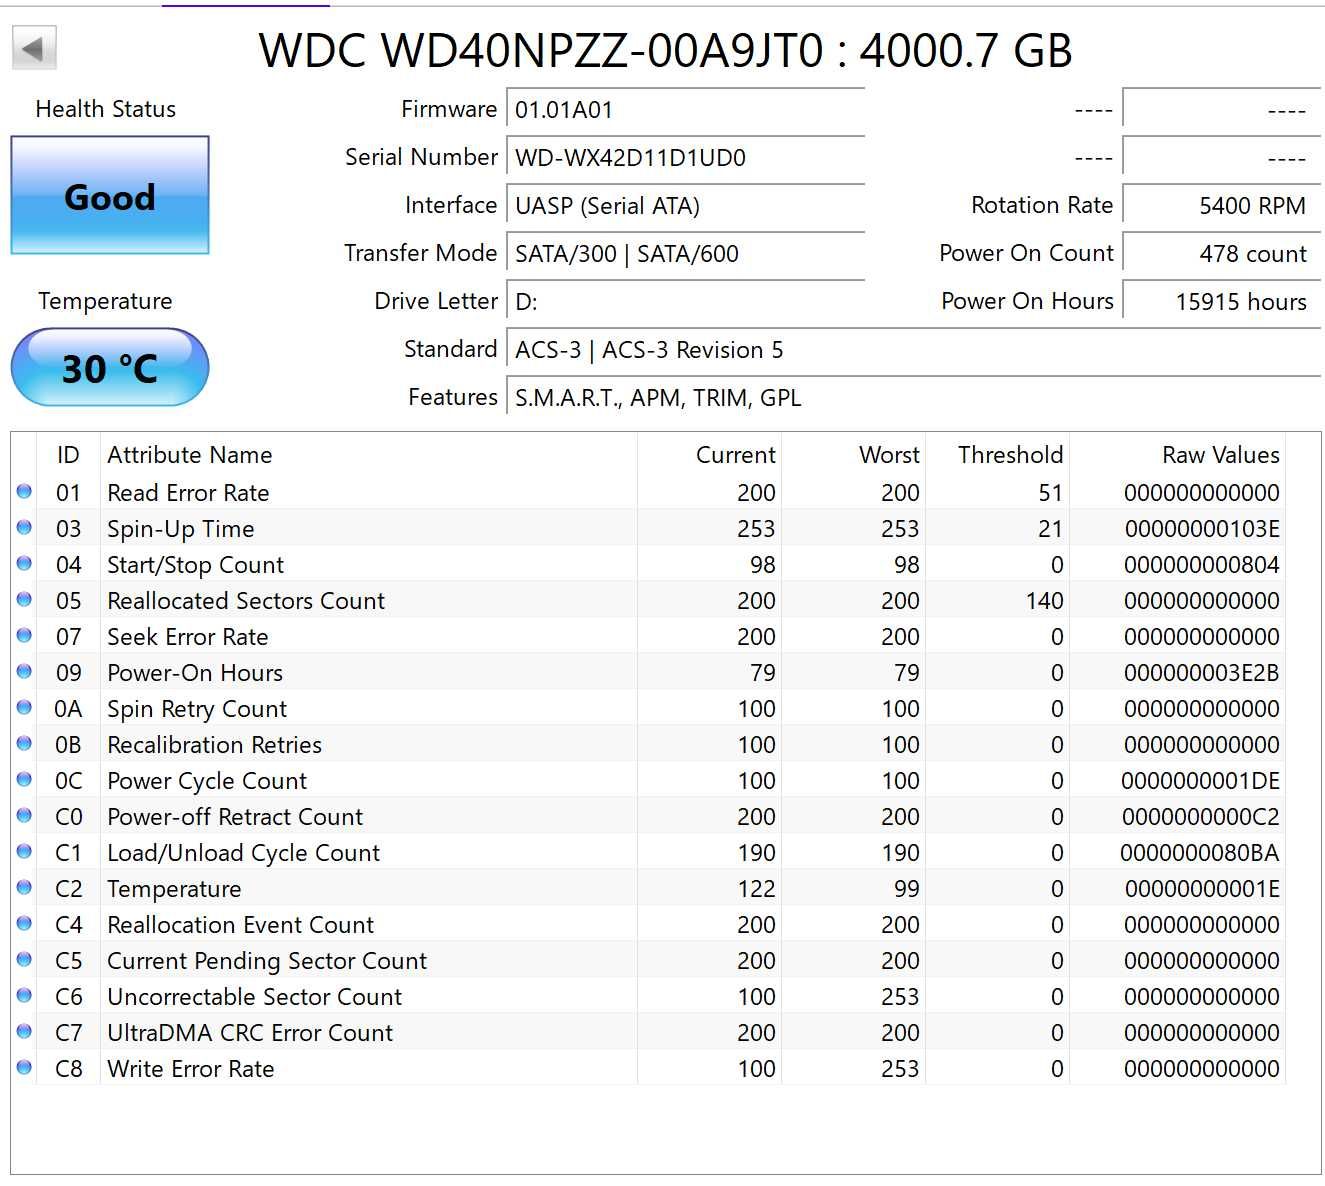
Task: Click raw value 0000000000C2 of Power-off Retract
Action: pos(1200,817)
